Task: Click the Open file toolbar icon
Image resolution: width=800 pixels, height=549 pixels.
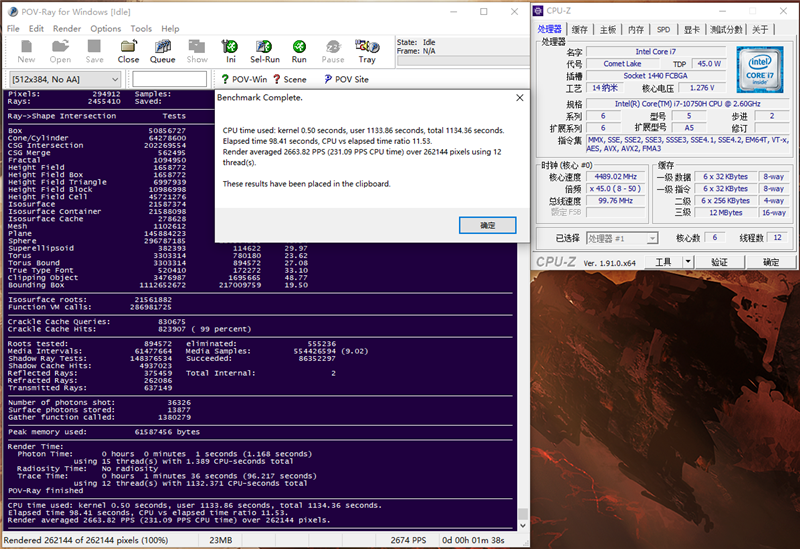Action: (60, 52)
